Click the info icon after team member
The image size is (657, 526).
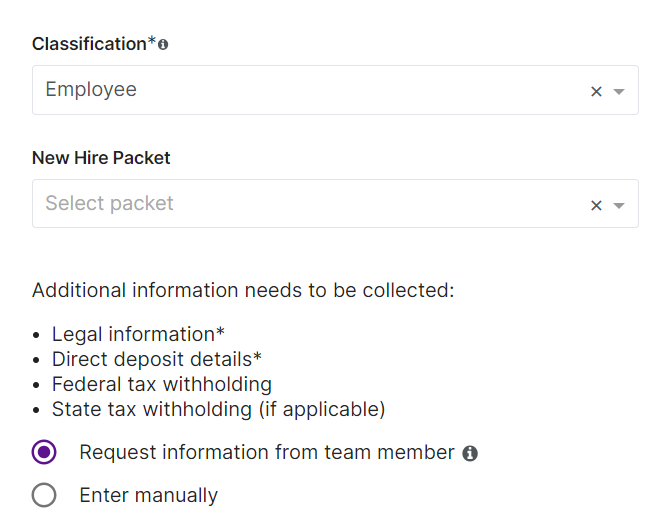pos(470,453)
